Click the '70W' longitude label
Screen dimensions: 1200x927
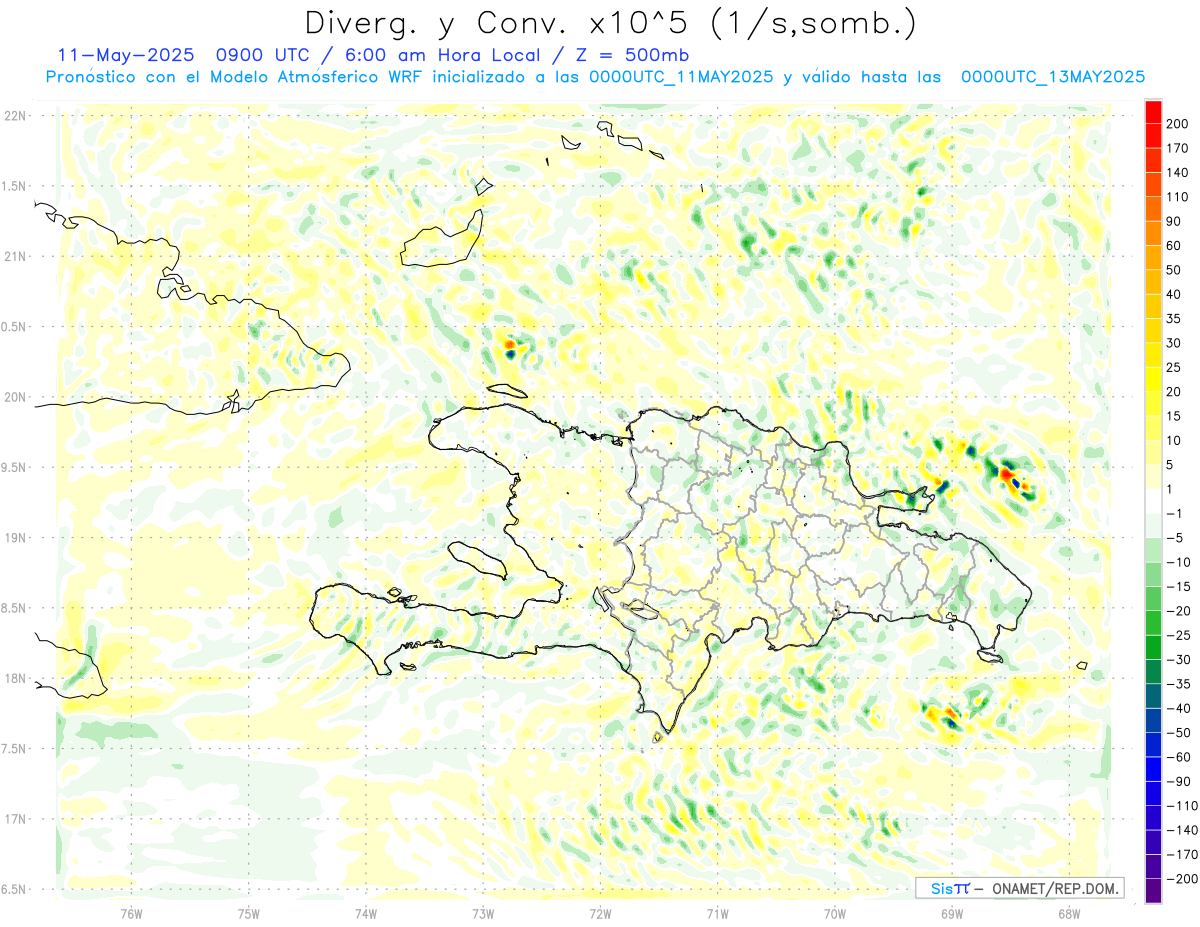[834, 913]
